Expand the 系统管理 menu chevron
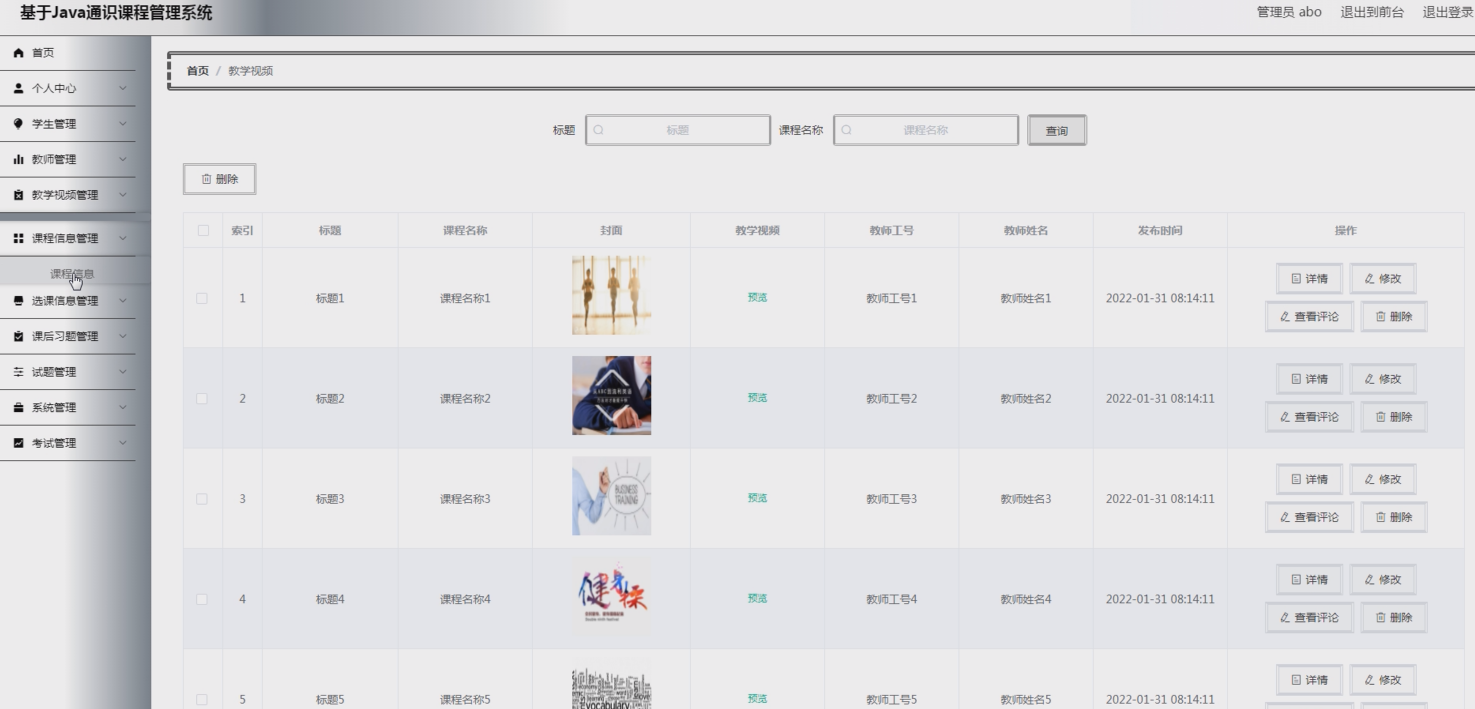Image resolution: width=1475 pixels, height=709 pixels. 123,407
